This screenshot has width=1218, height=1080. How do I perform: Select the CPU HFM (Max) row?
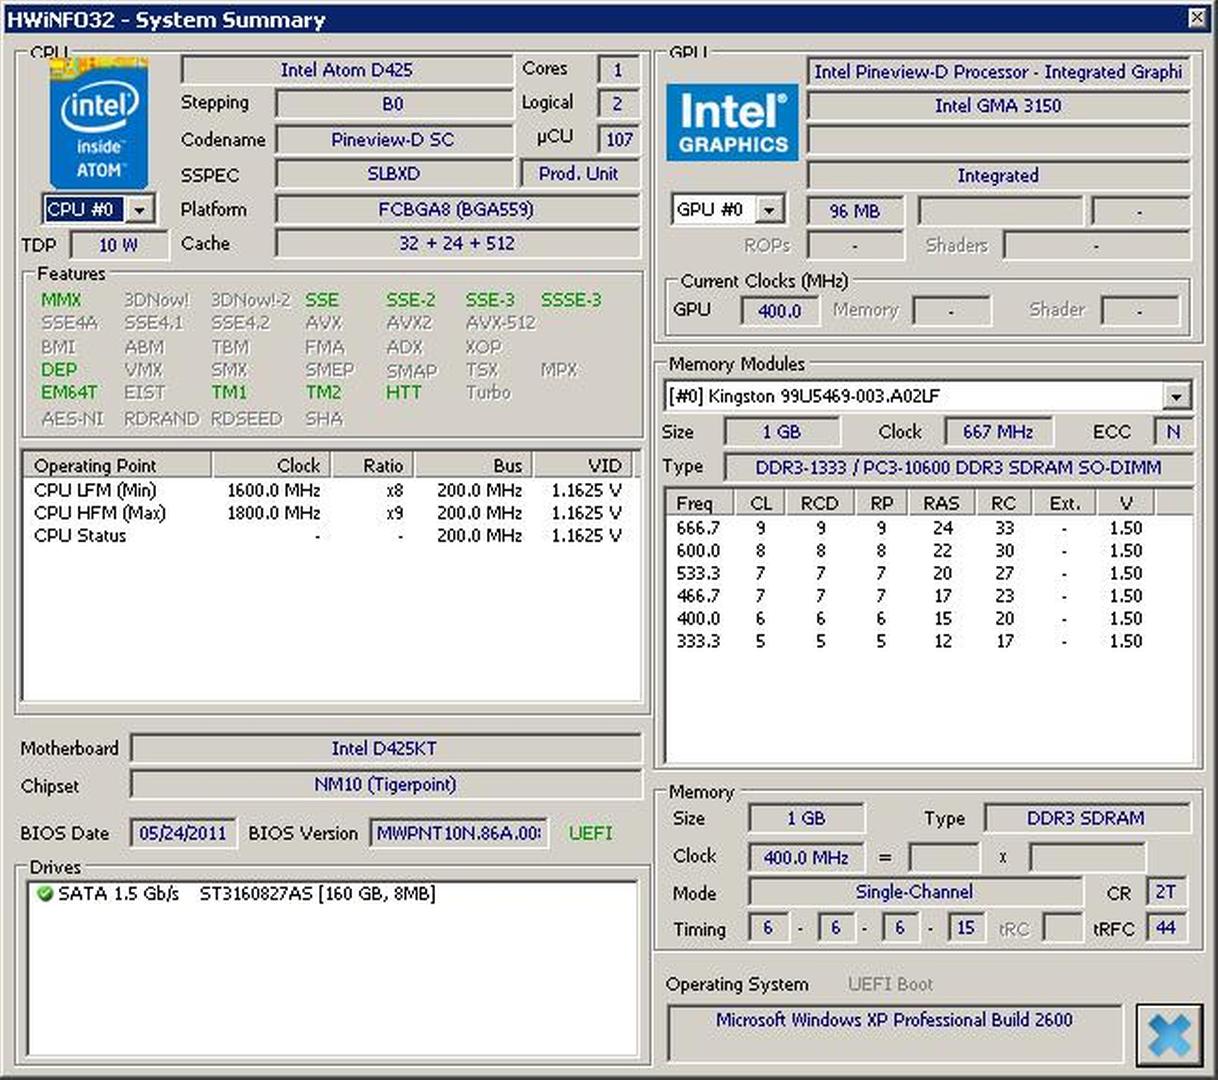pyautogui.click(x=330, y=513)
